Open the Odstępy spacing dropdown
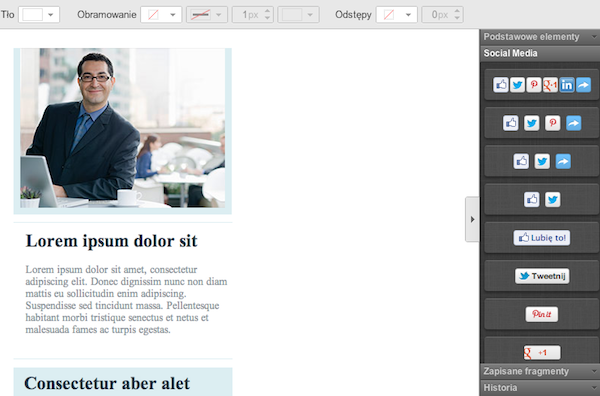This screenshot has height=396, width=600. pyautogui.click(x=396, y=15)
